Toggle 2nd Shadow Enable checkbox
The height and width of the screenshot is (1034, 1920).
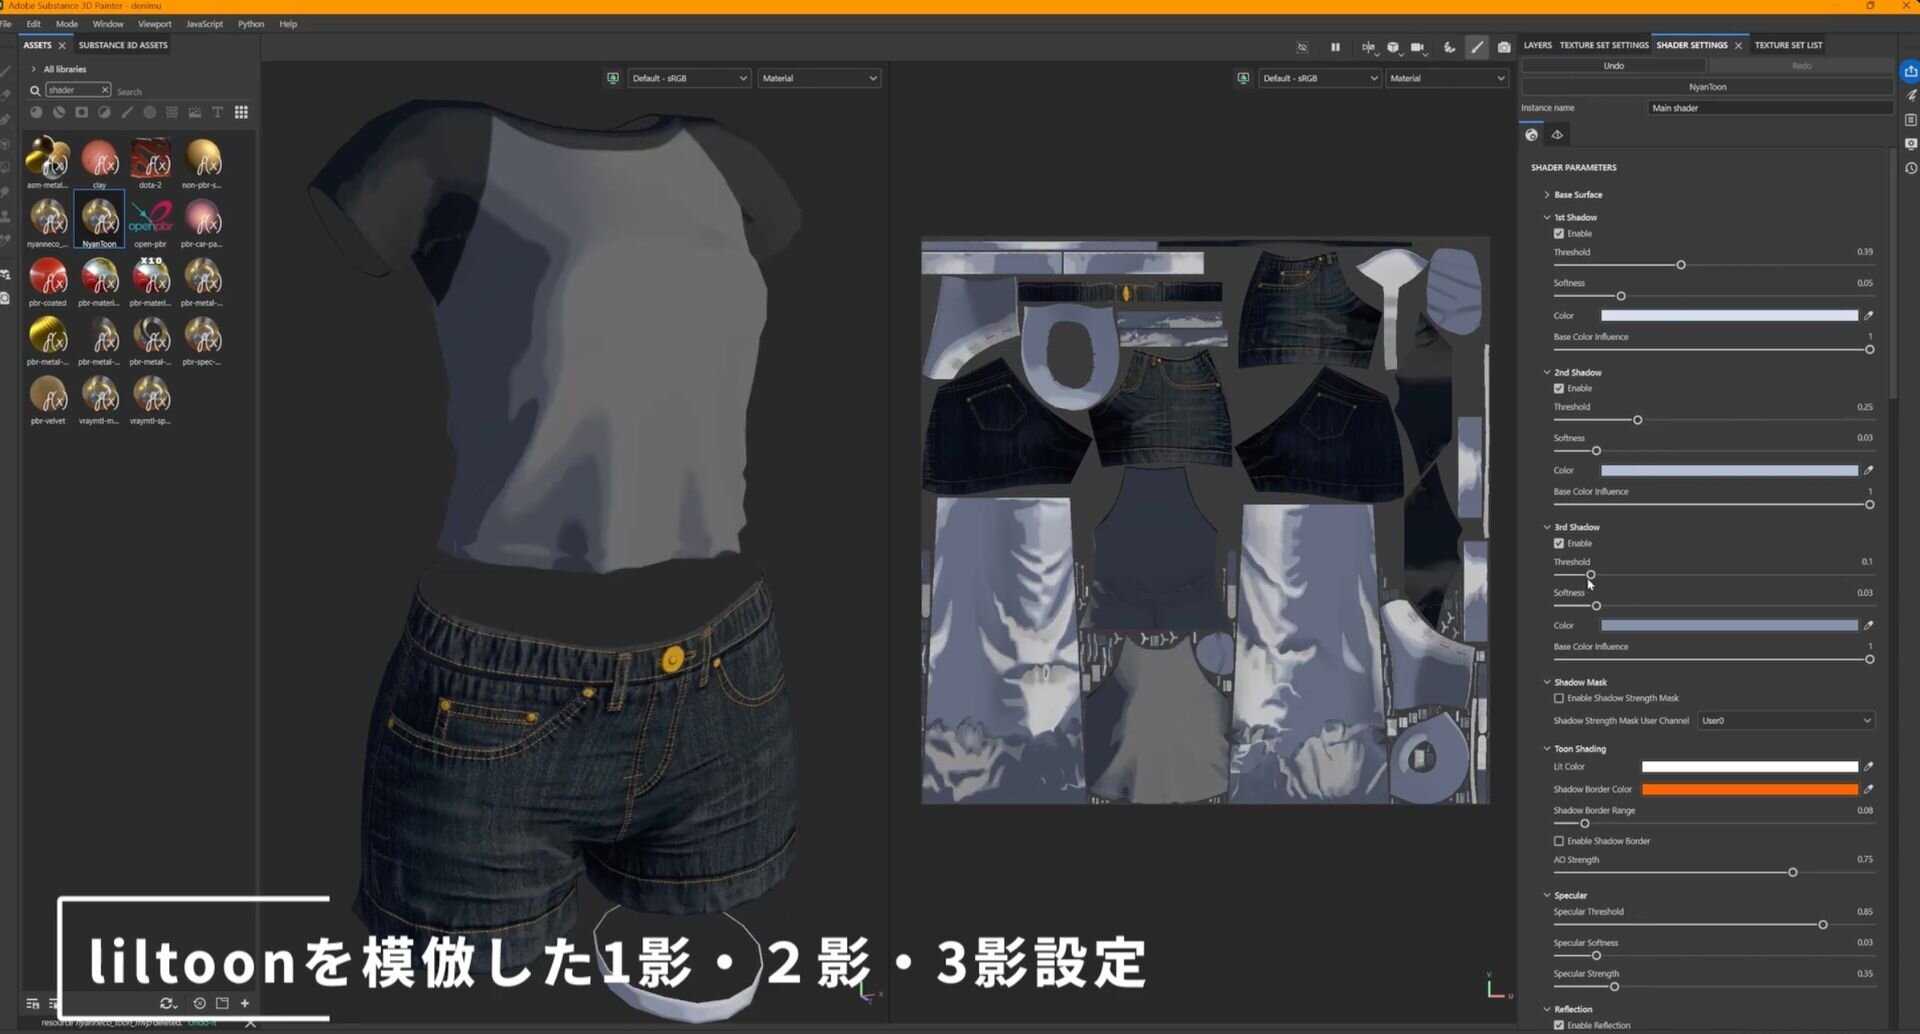coord(1558,389)
